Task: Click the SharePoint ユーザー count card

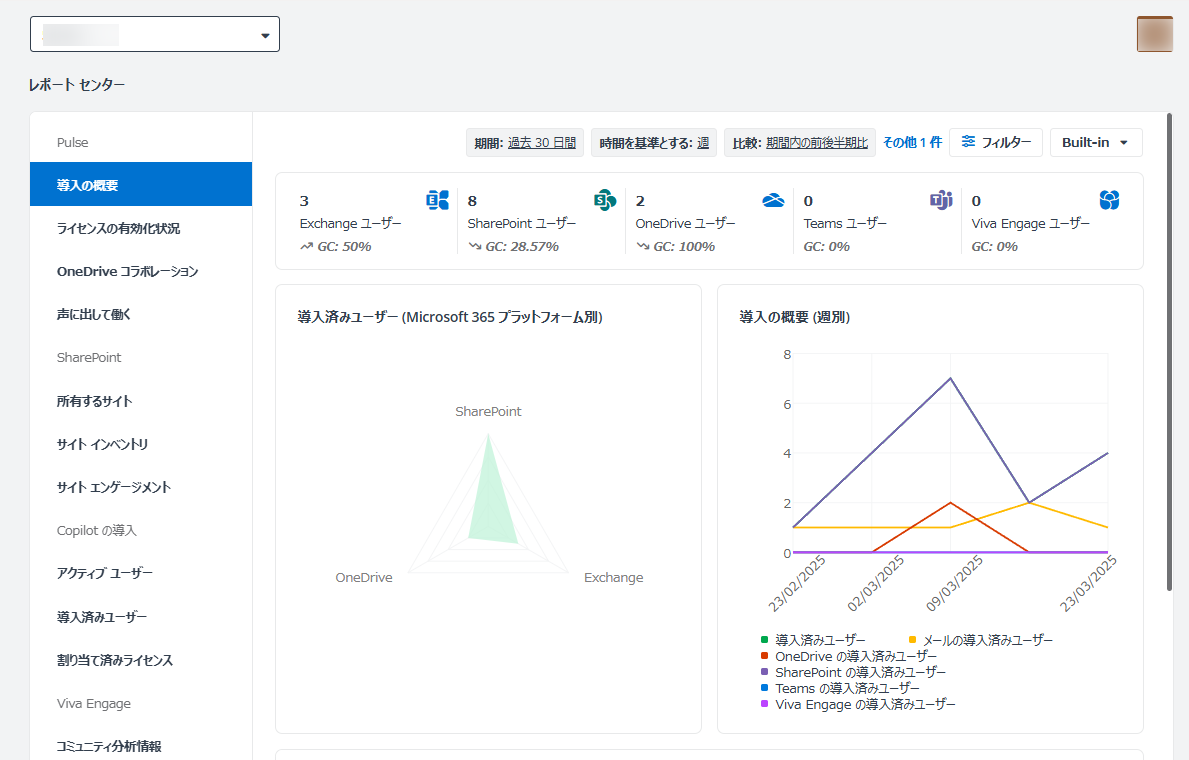Action: tap(542, 221)
